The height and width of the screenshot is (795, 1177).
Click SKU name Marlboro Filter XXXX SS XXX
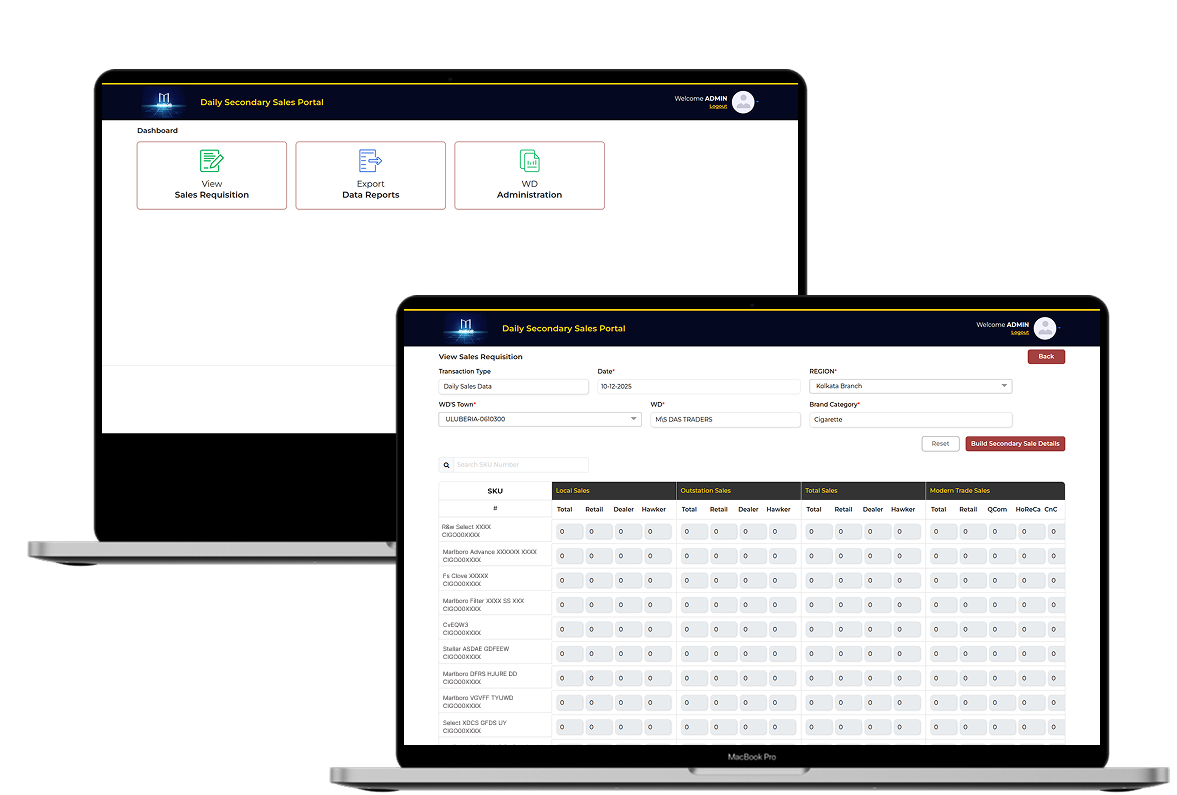(x=483, y=601)
